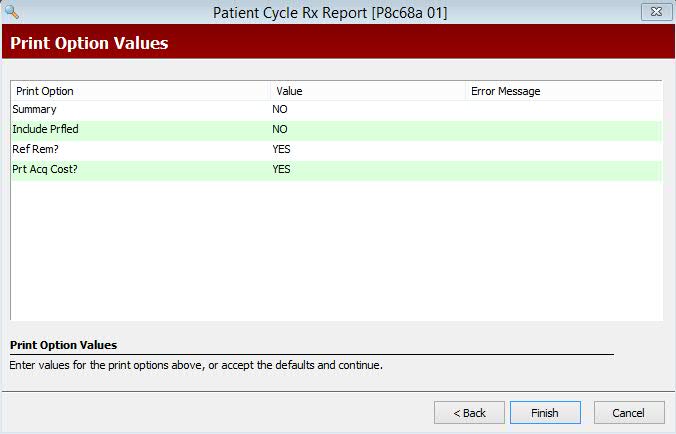Cancel the print option dialog
This screenshot has height=434, width=676.
(x=629, y=413)
